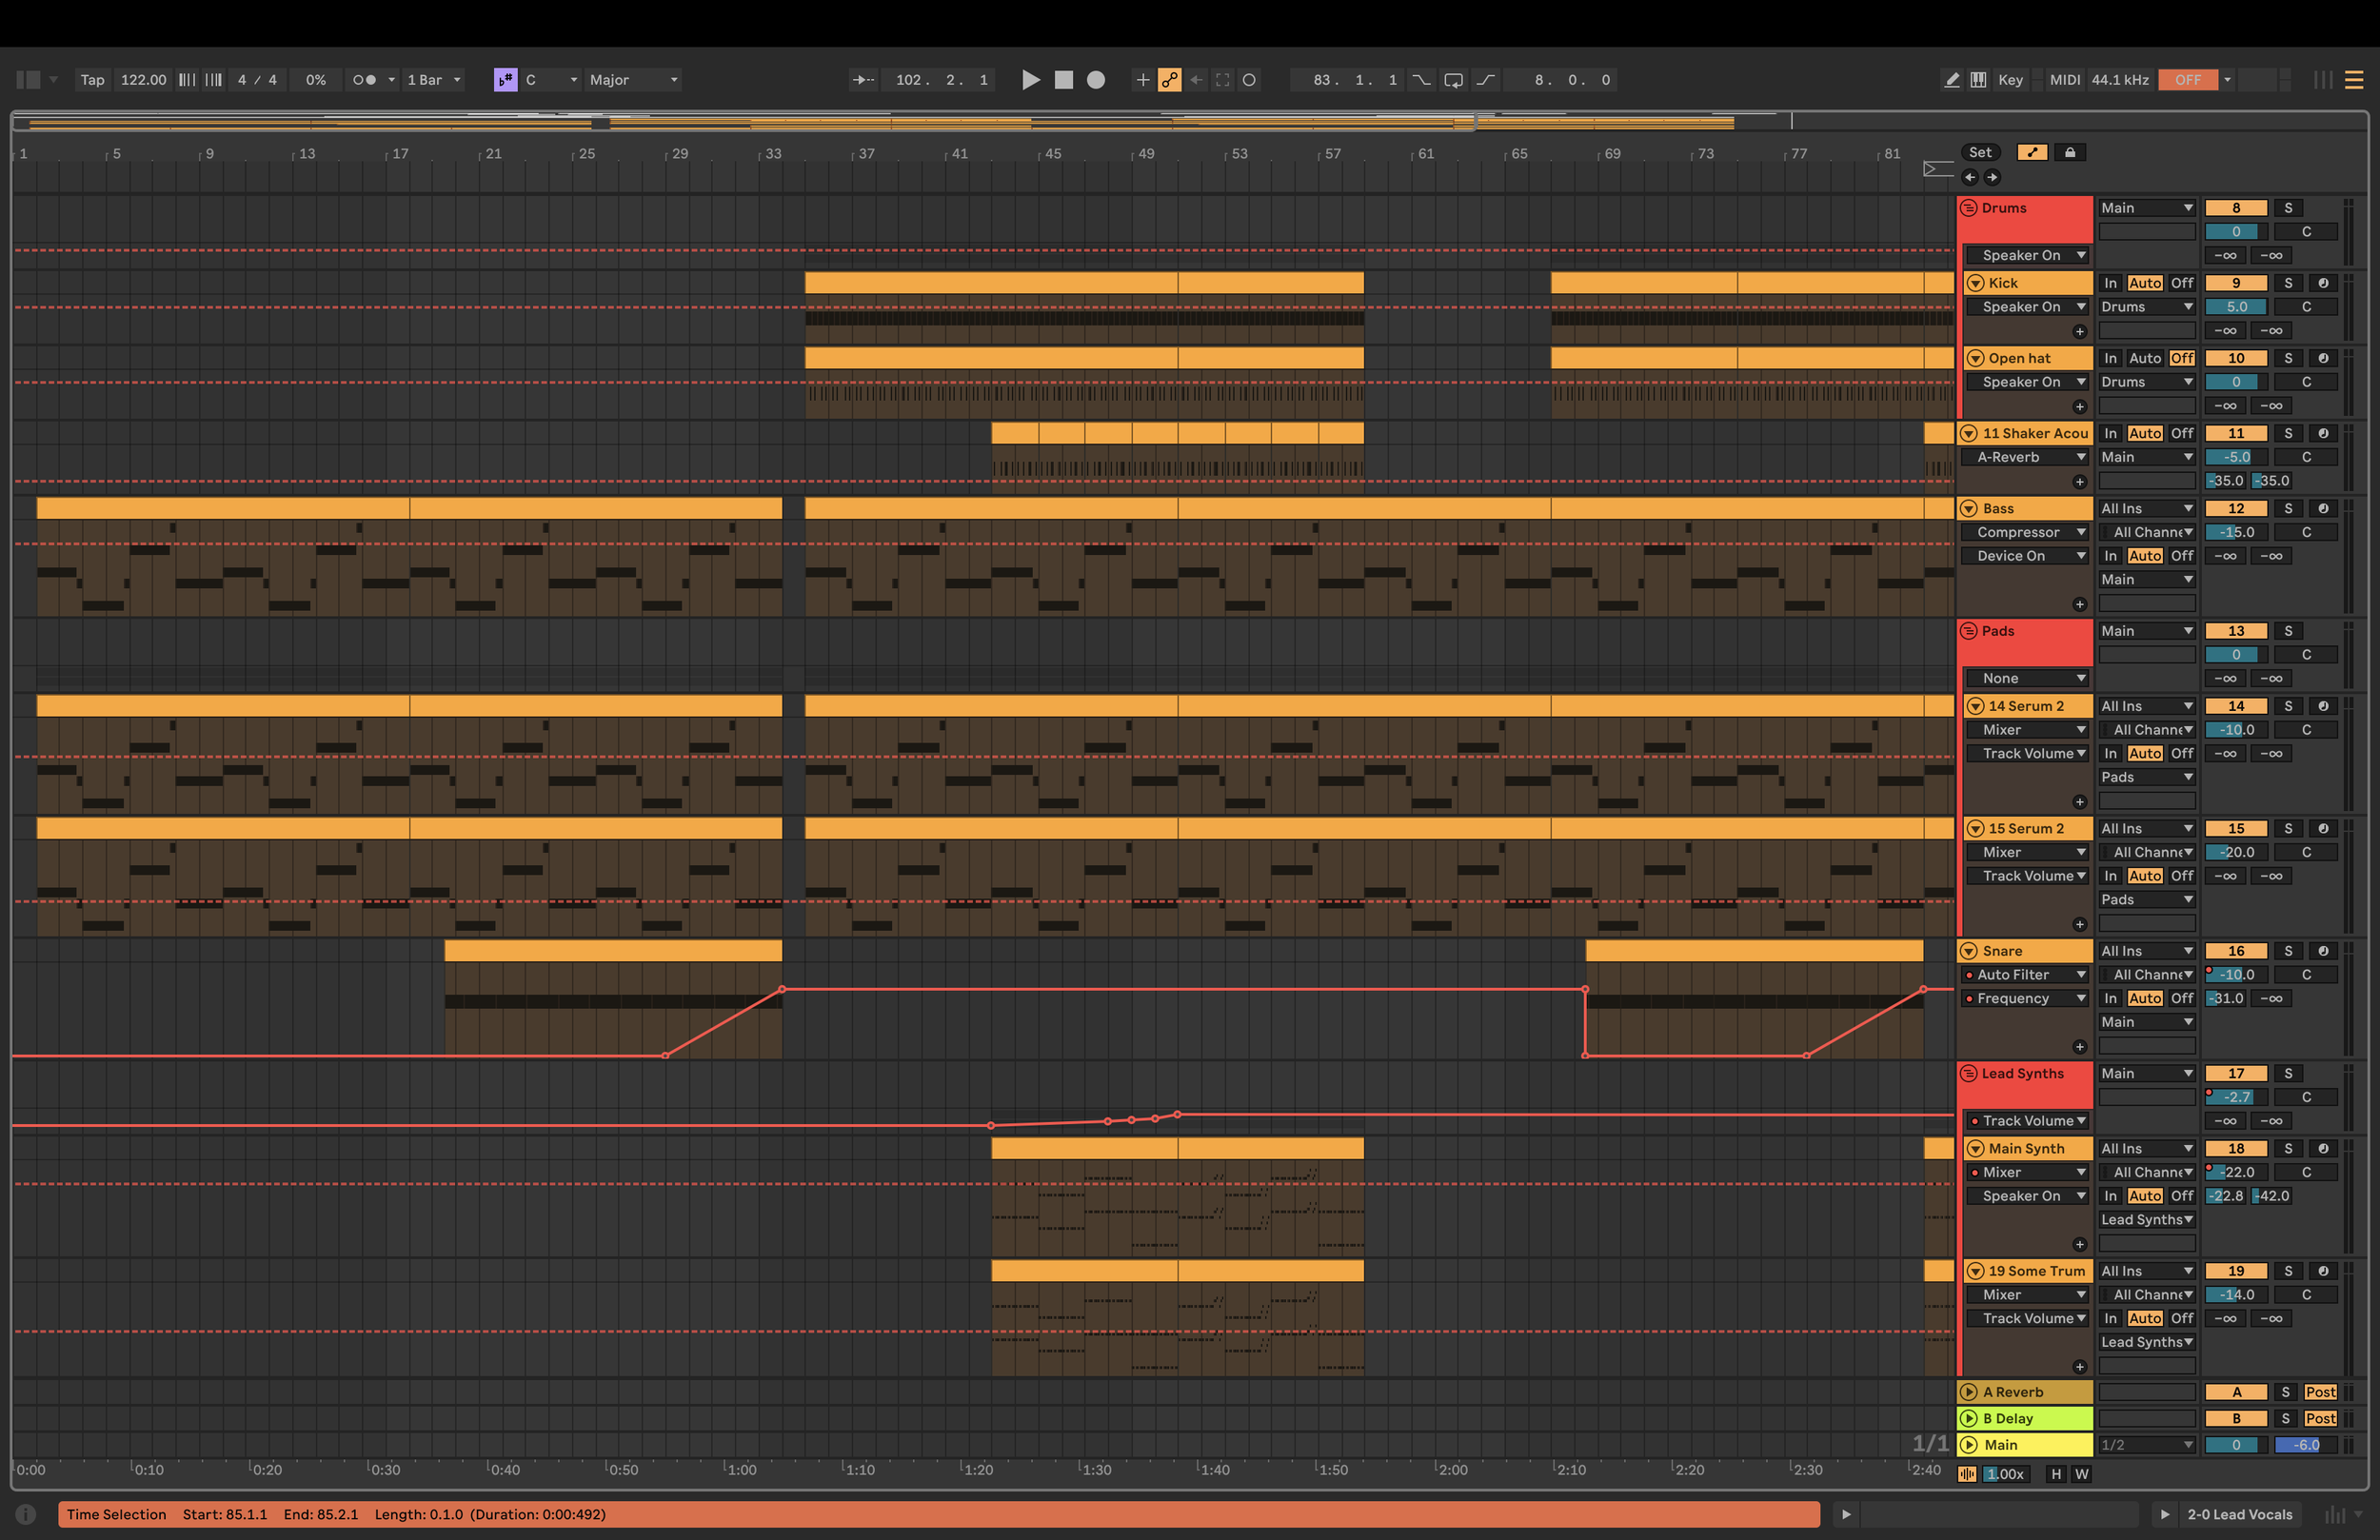The height and width of the screenshot is (1540, 2380).
Task: Set Open hat monitoring to Auto
Action: (2144, 358)
